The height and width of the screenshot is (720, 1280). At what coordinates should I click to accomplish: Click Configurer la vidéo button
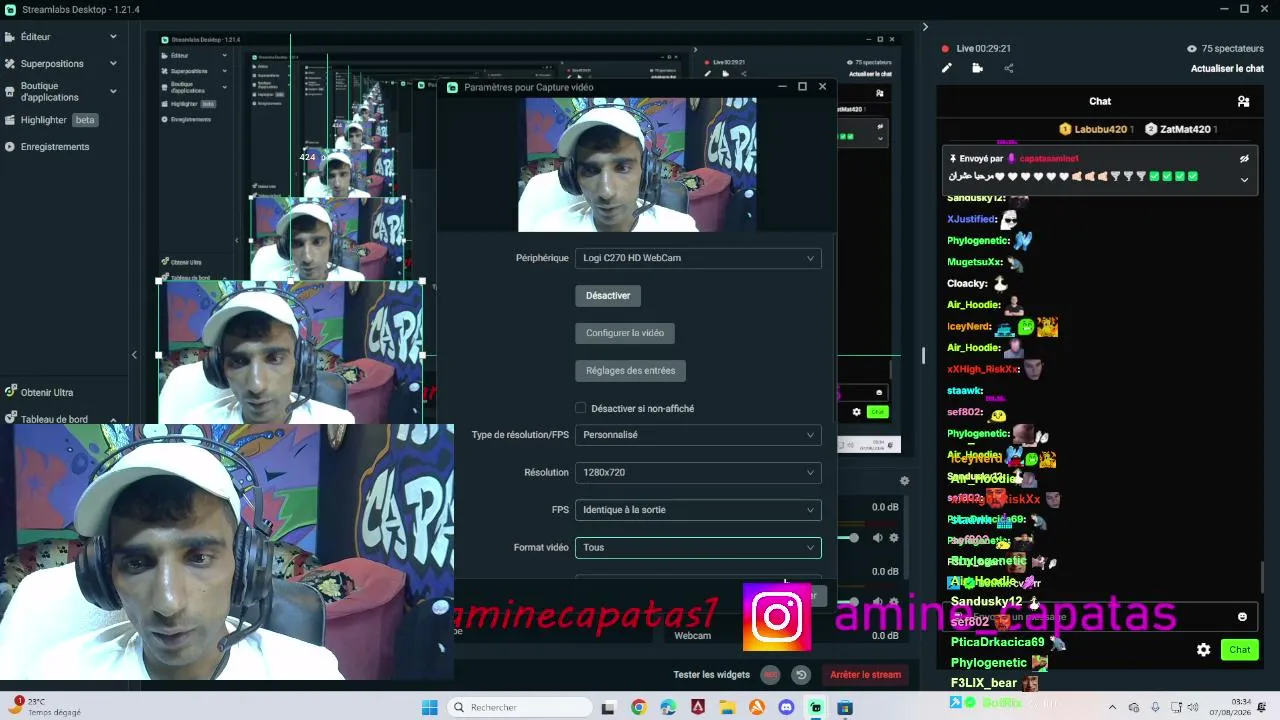click(625, 333)
